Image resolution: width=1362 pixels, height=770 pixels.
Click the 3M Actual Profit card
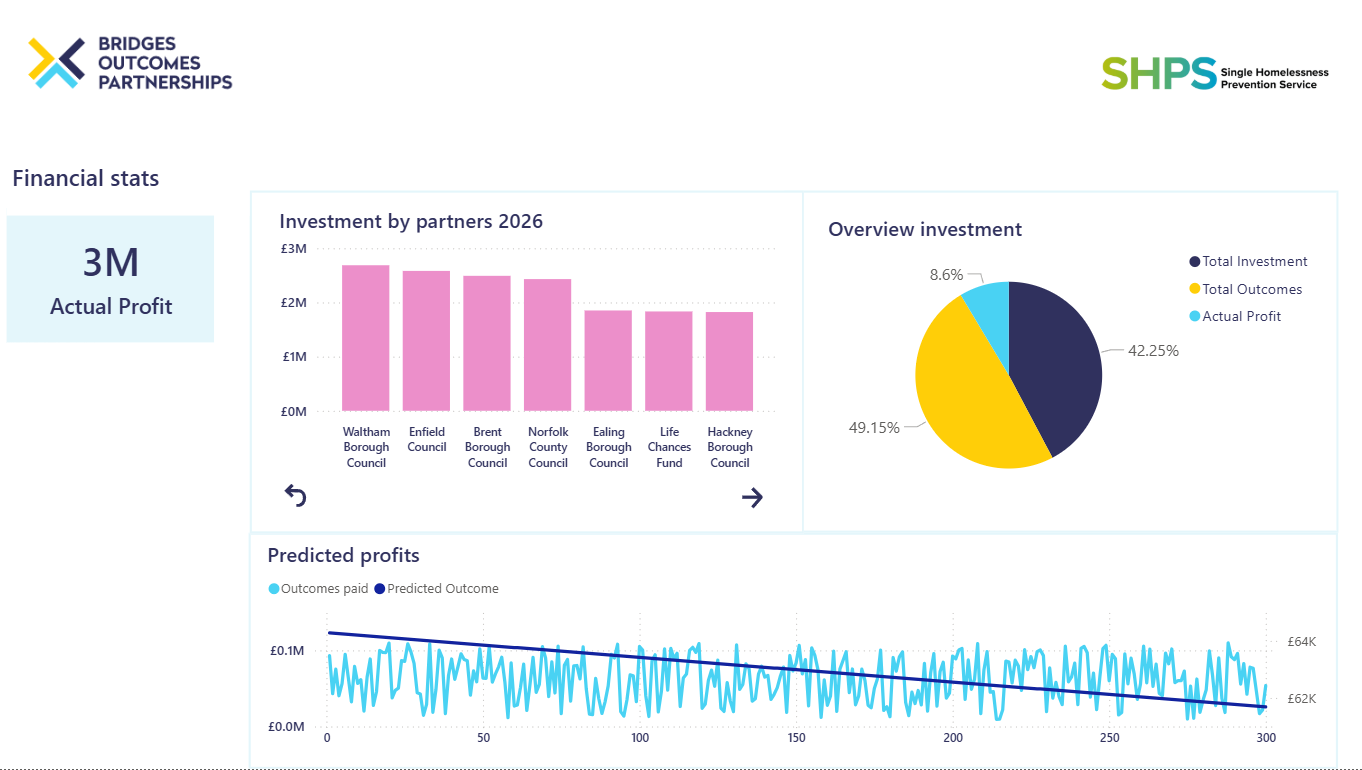pos(110,279)
